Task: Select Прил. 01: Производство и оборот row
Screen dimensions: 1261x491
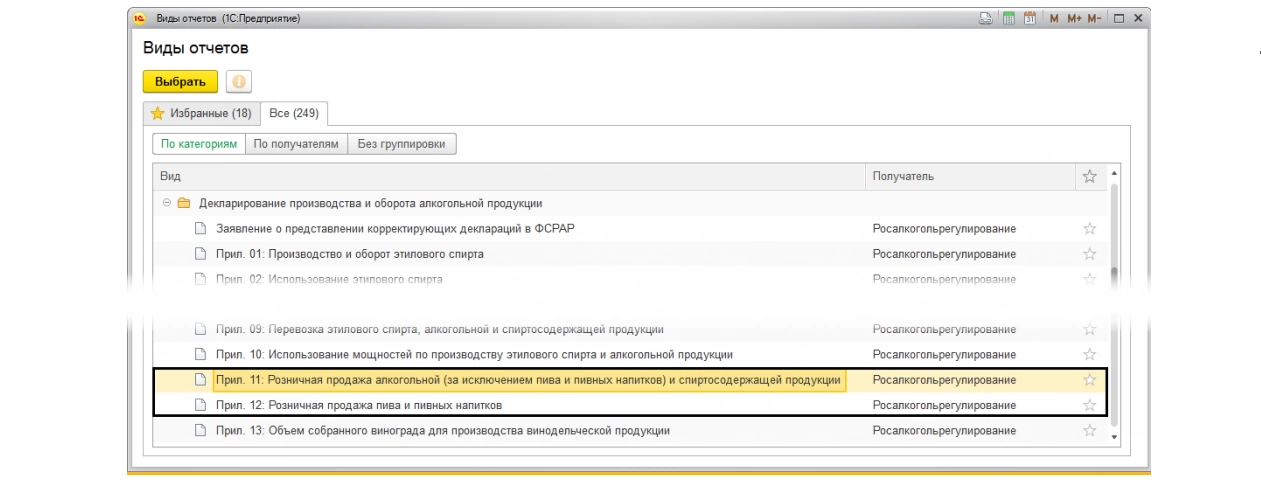Action: pos(630,254)
